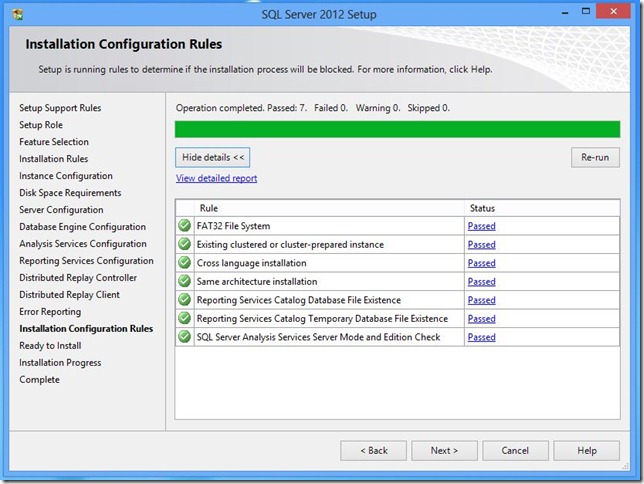Screen dimensions: 644x484
Task: Cancel the SQL Server setup
Action: coord(515,451)
